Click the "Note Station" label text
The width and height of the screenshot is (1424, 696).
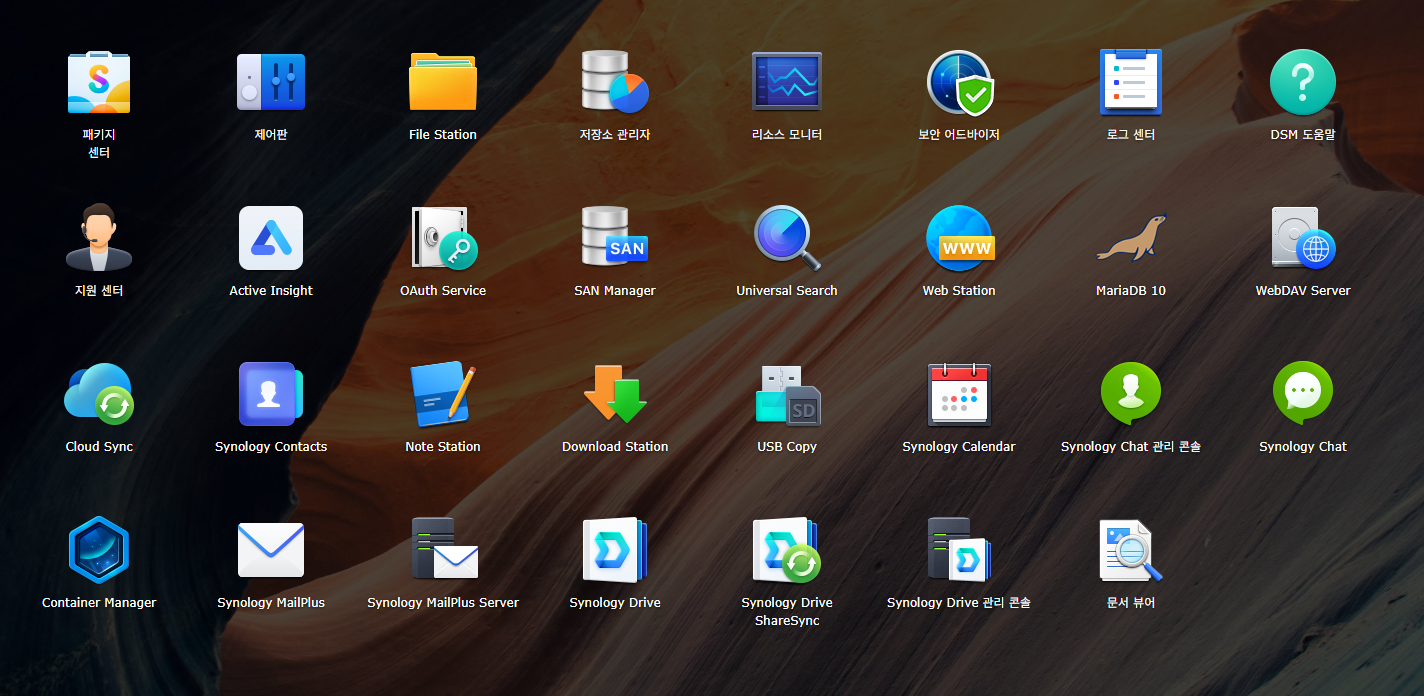443,447
